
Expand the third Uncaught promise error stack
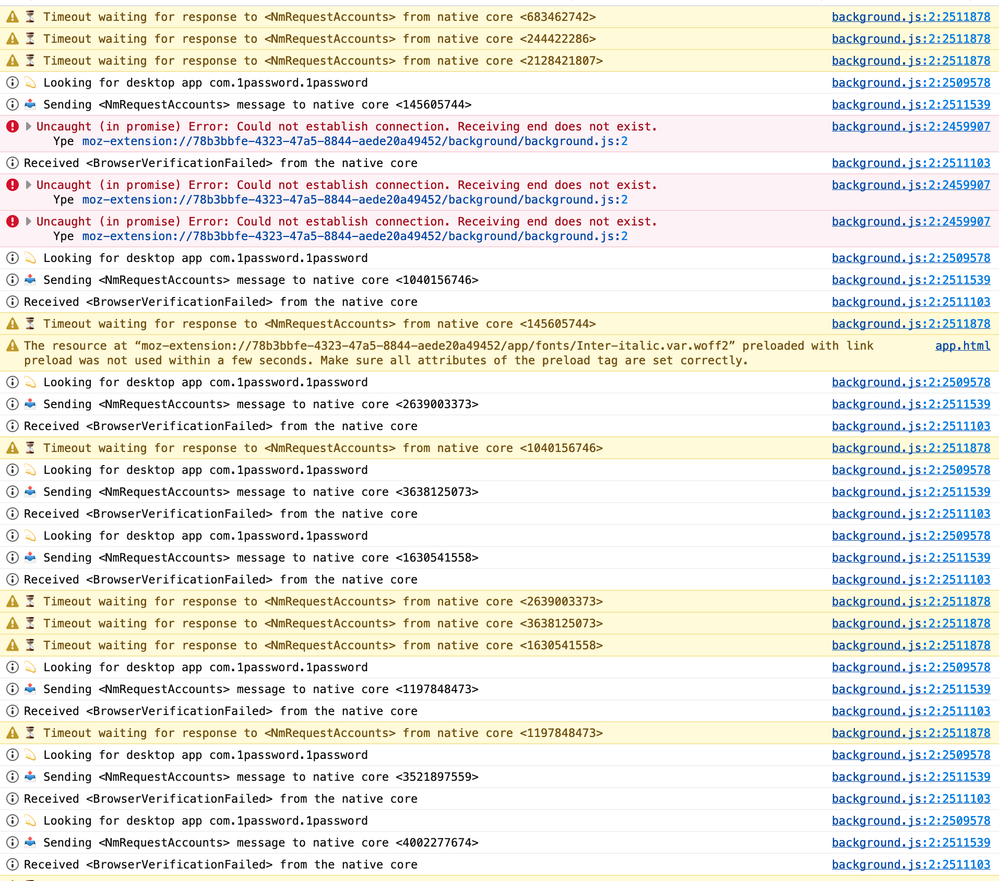28,222
